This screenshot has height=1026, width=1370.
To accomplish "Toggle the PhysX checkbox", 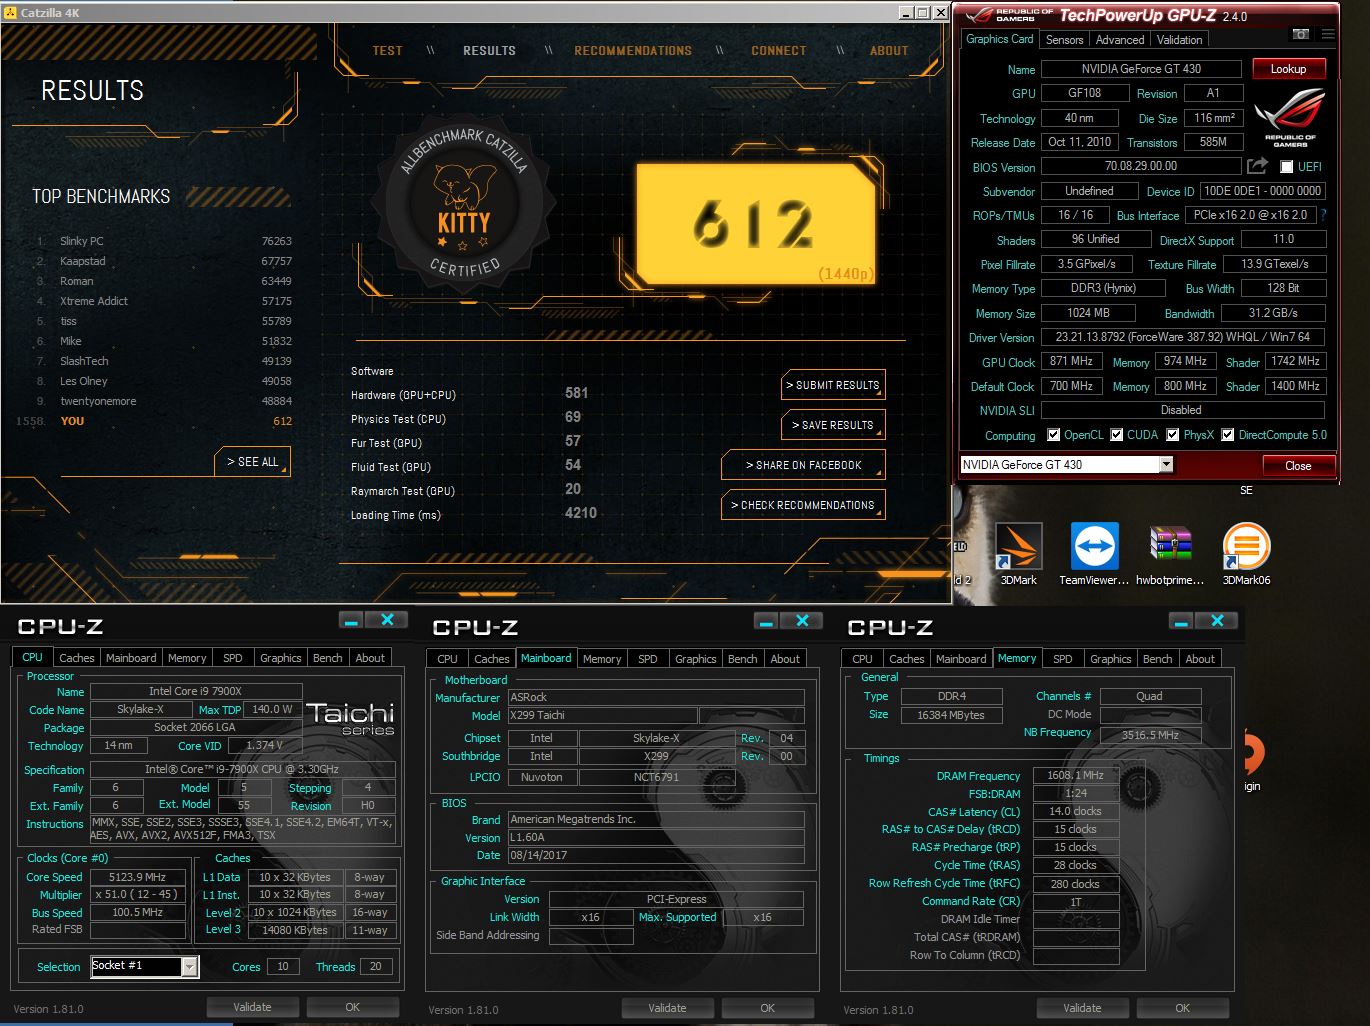I will [x=1172, y=435].
